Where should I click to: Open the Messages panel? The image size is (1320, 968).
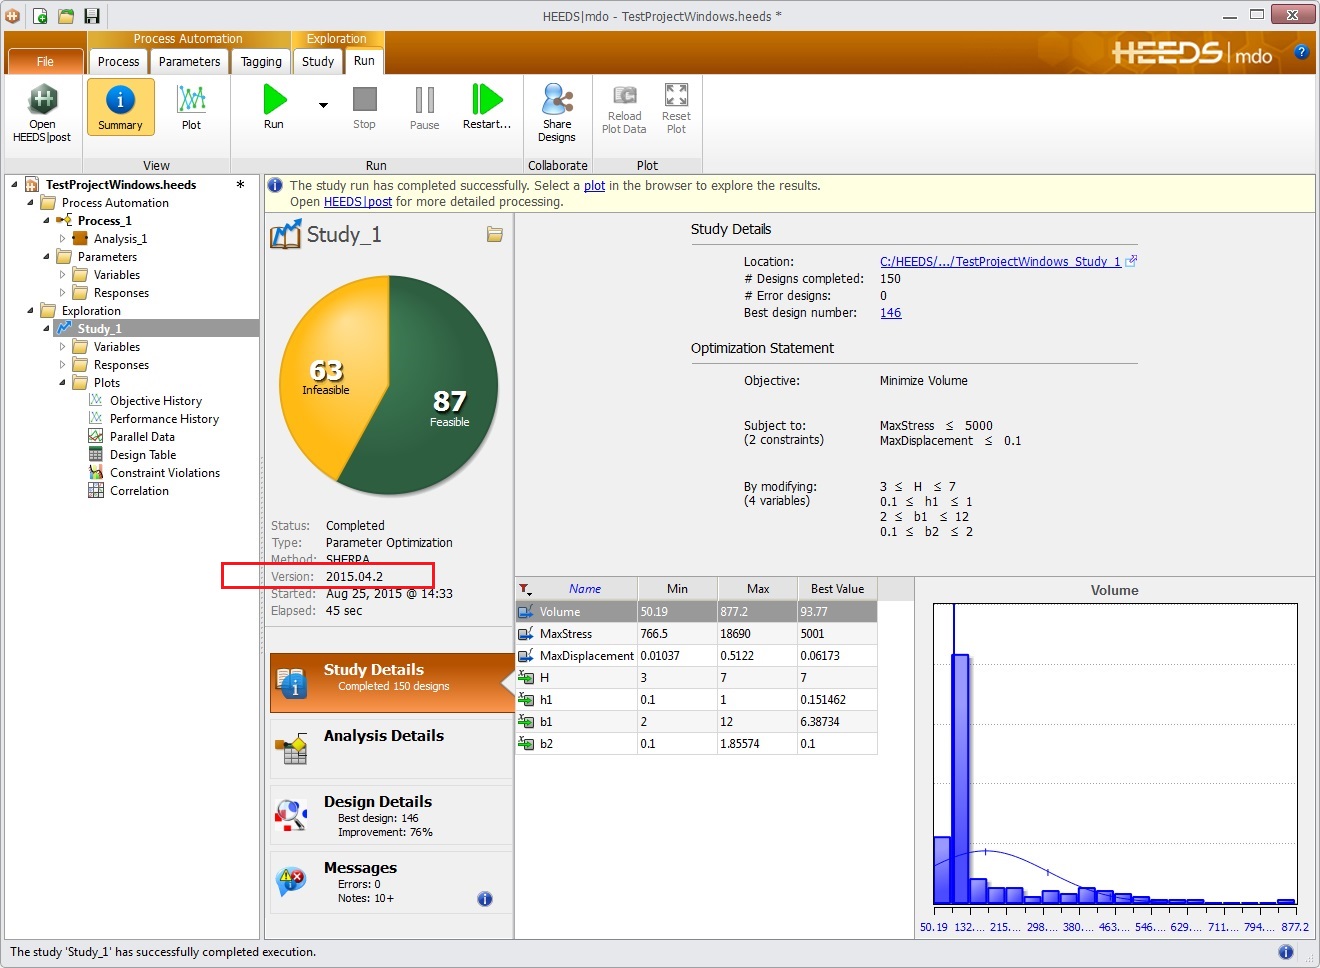pyautogui.click(x=391, y=881)
